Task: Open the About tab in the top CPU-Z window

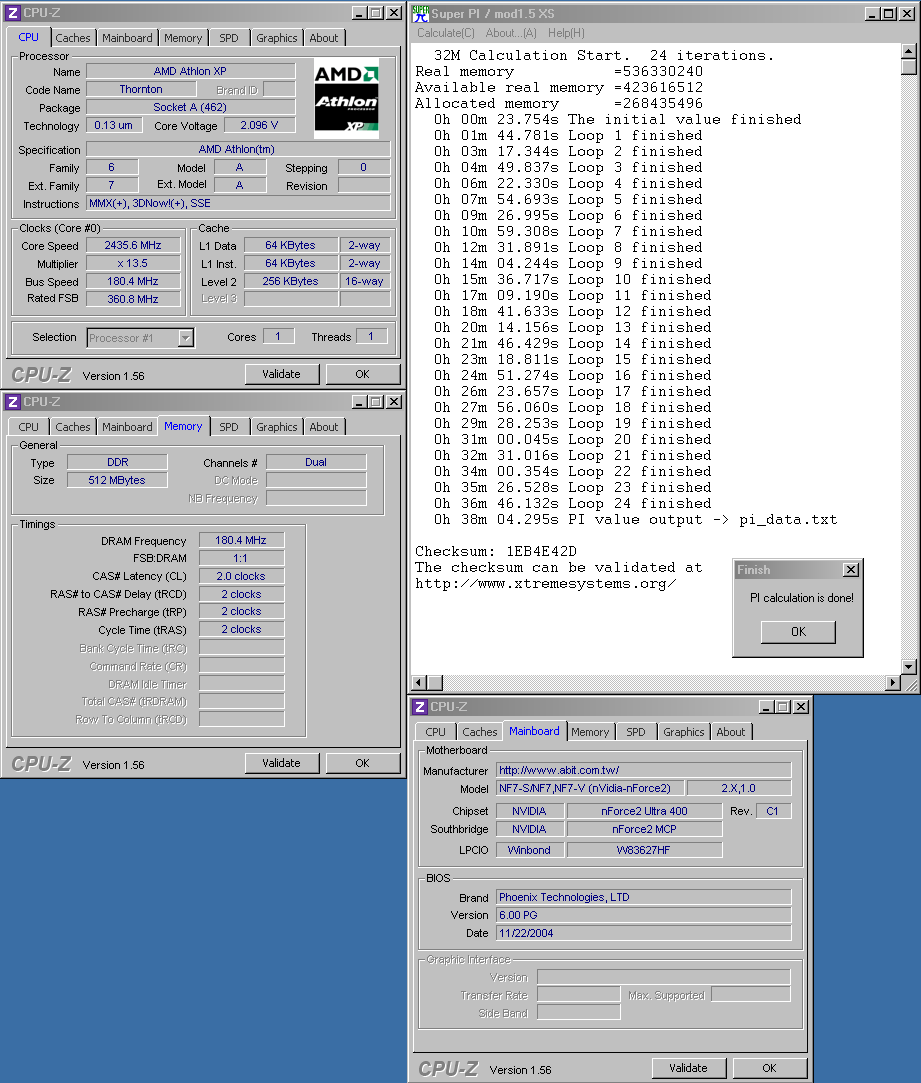Action: point(323,38)
